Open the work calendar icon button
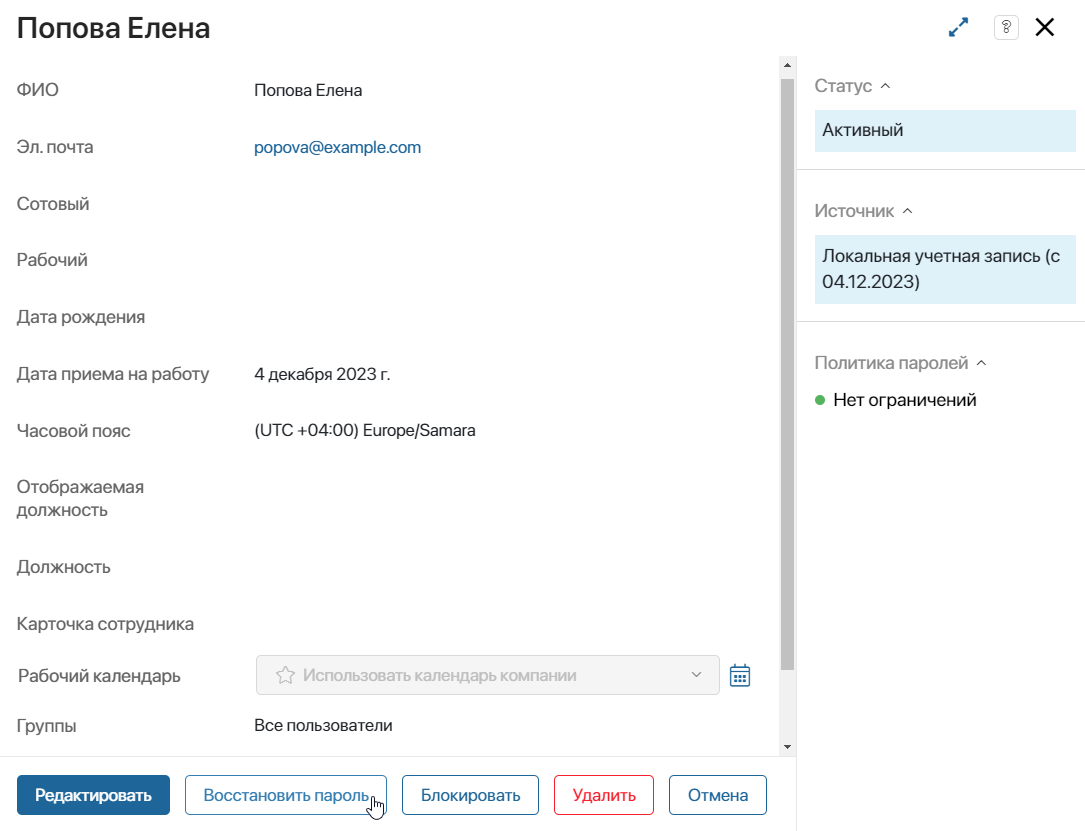This screenshot has height=831, width=1085. click(x=740, y=675)
